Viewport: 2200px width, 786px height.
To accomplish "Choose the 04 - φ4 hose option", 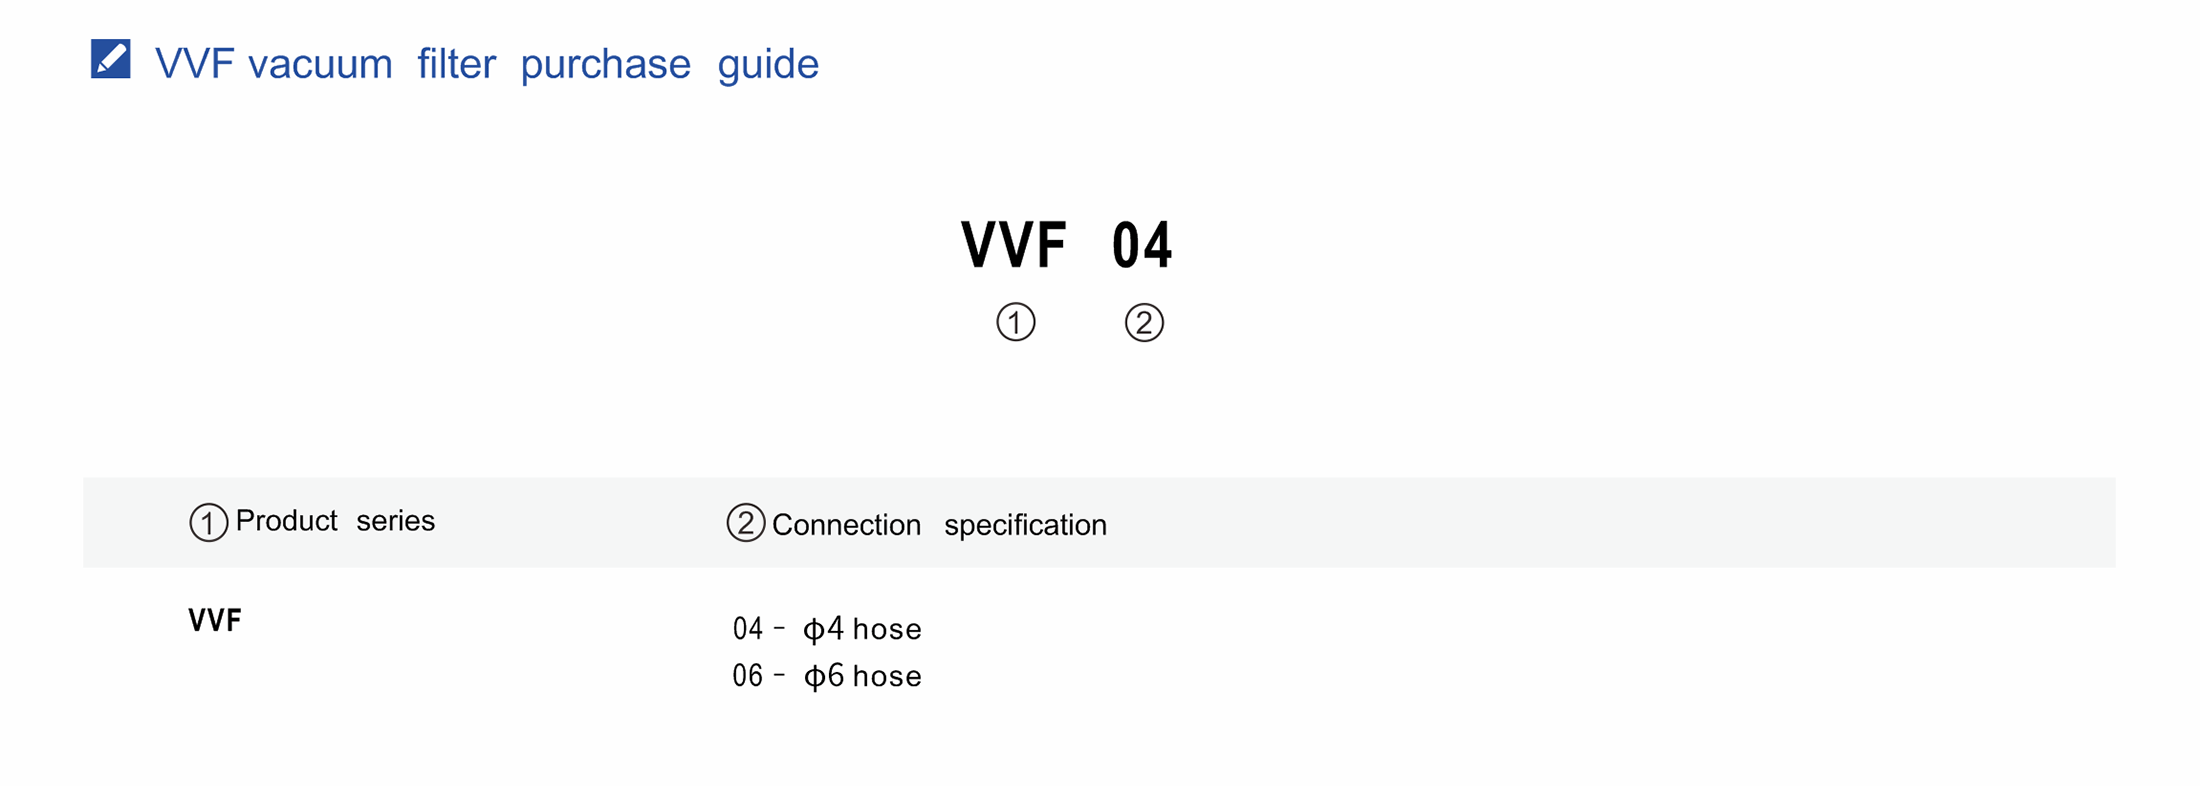I will pyautogui.click(x=827, y=629).
